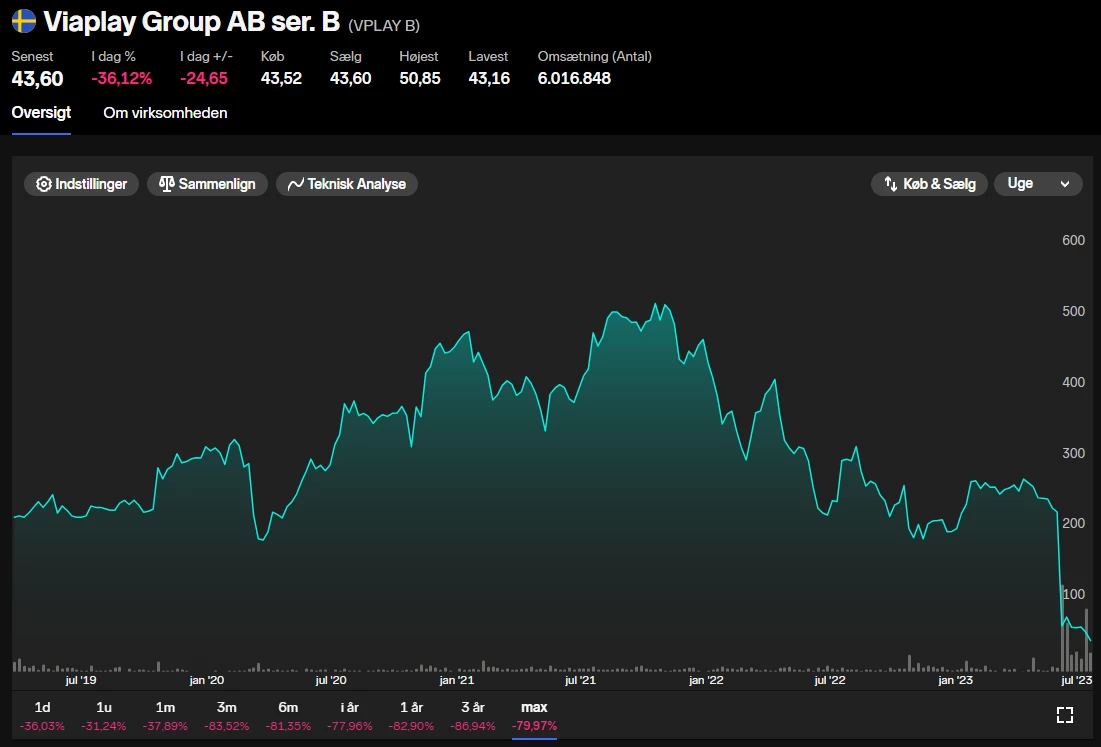Click the Swedish flag icon
1101x747 pixels.
(24, 21)
